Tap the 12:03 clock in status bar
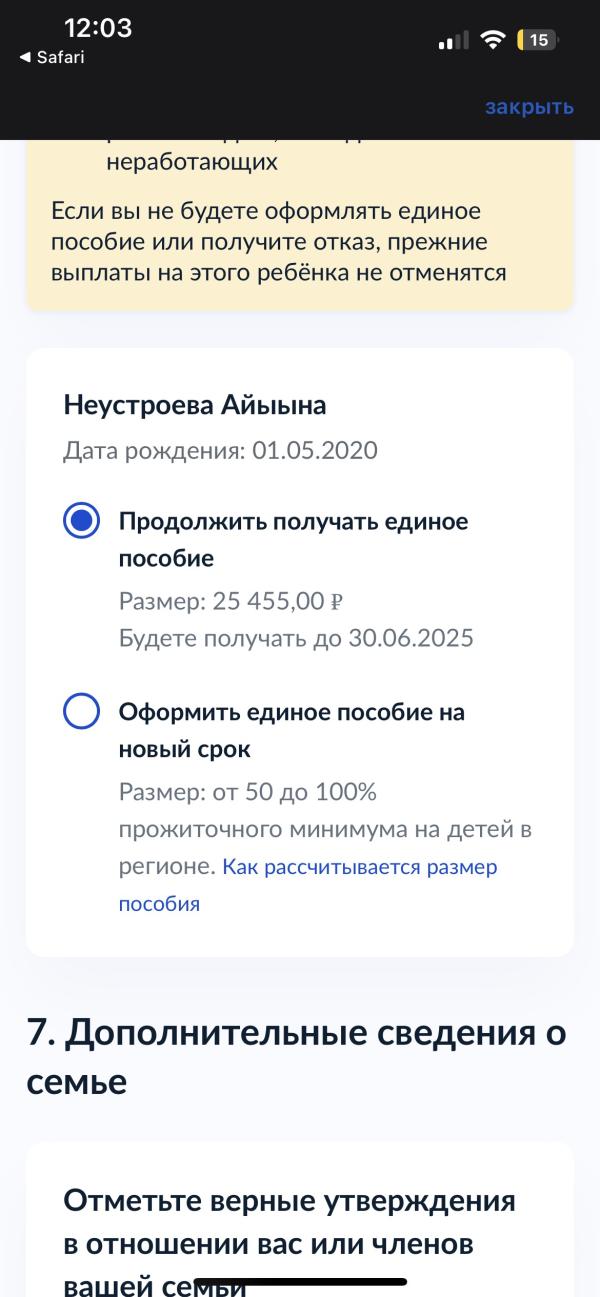This screenshot has height=1297, width=600. [x=98, y=28]
